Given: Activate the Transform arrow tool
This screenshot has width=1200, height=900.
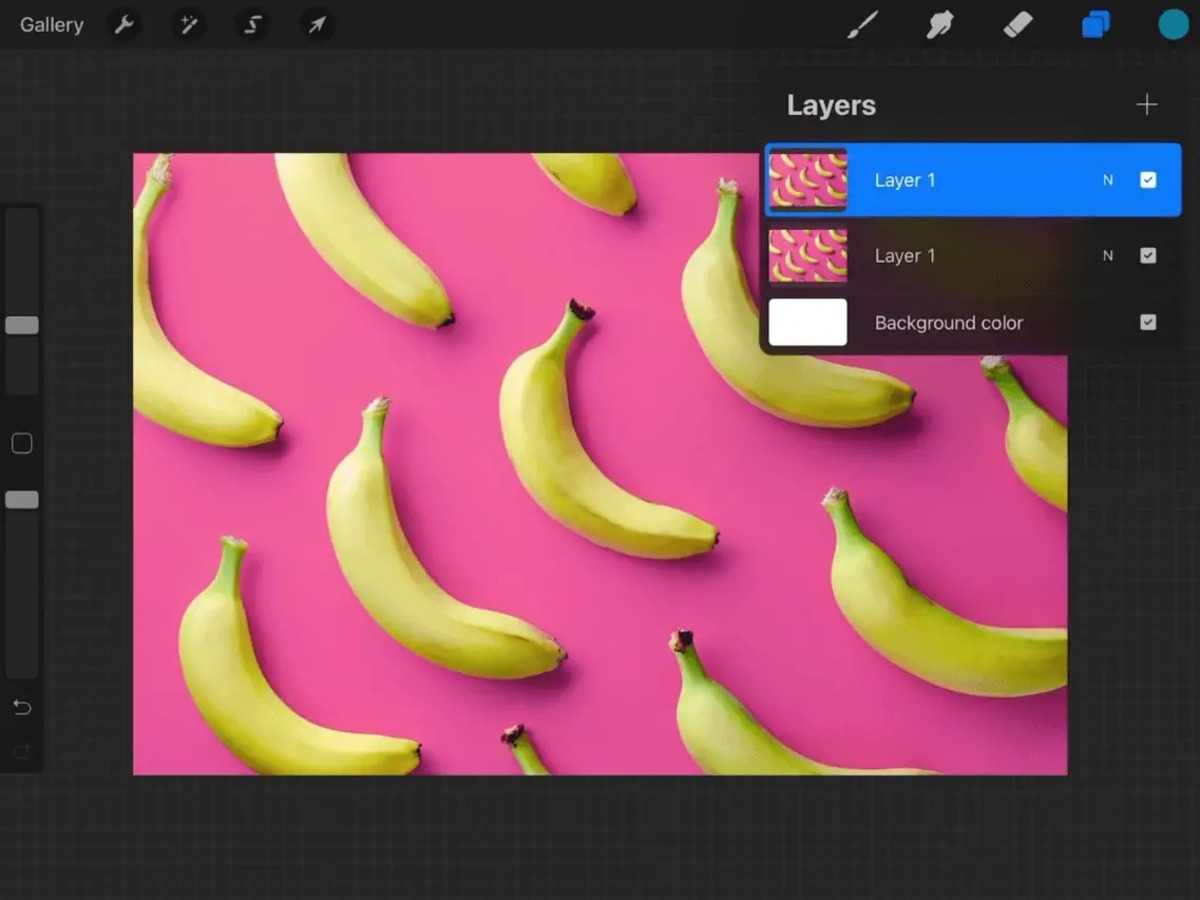Looking at the screenshot, I should coord(316,24).
